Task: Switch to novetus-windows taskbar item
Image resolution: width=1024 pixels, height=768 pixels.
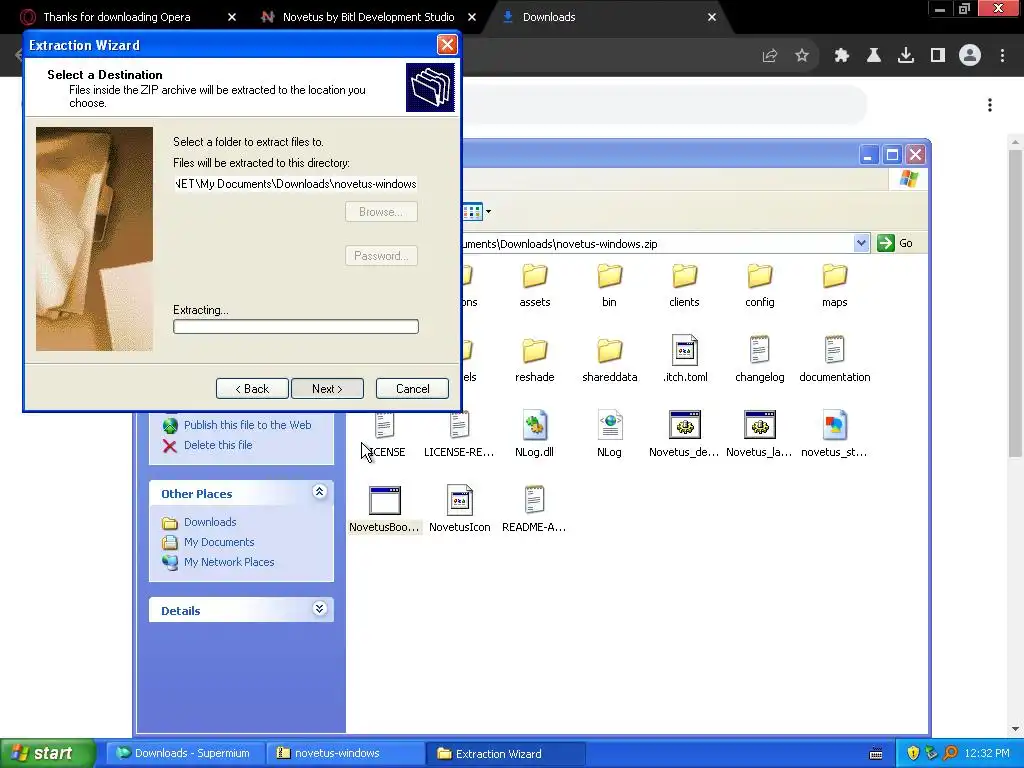Action: pyautogui.click(x=345, y=753)
